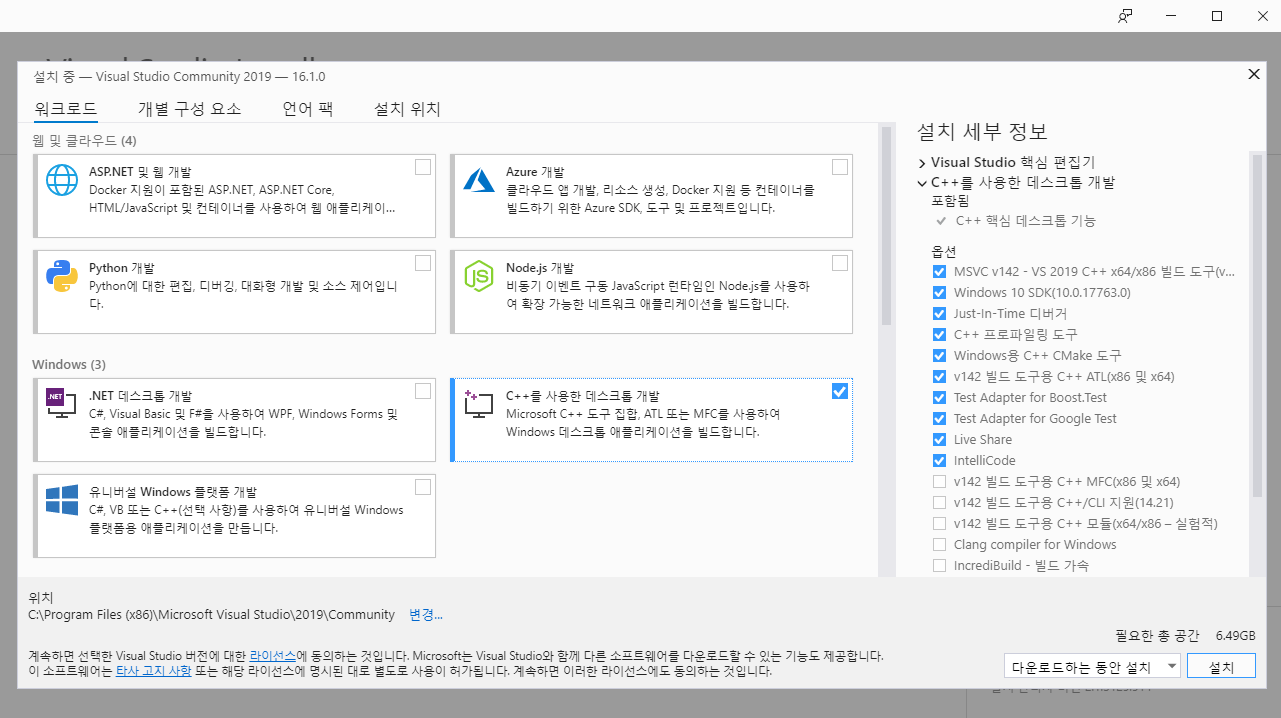Enable the v142 C++ modules experimental option
The width and height of the screenshot is (1281, 718).
coord(939,524)
